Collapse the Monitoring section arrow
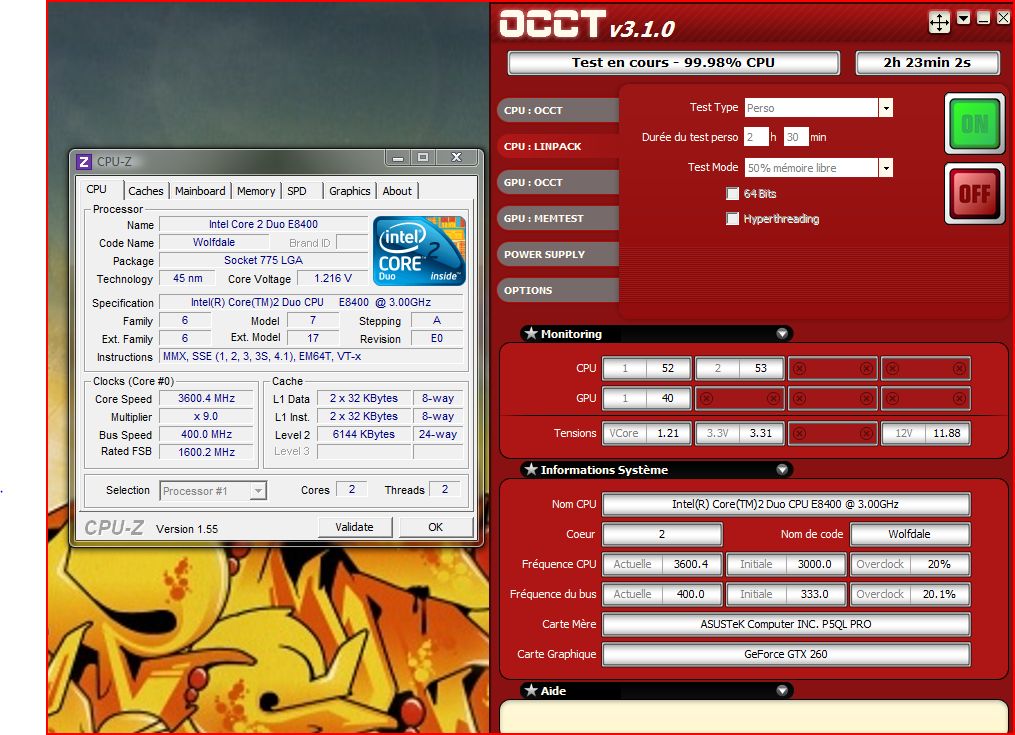The image size is (1015, 735). (782, 334)
